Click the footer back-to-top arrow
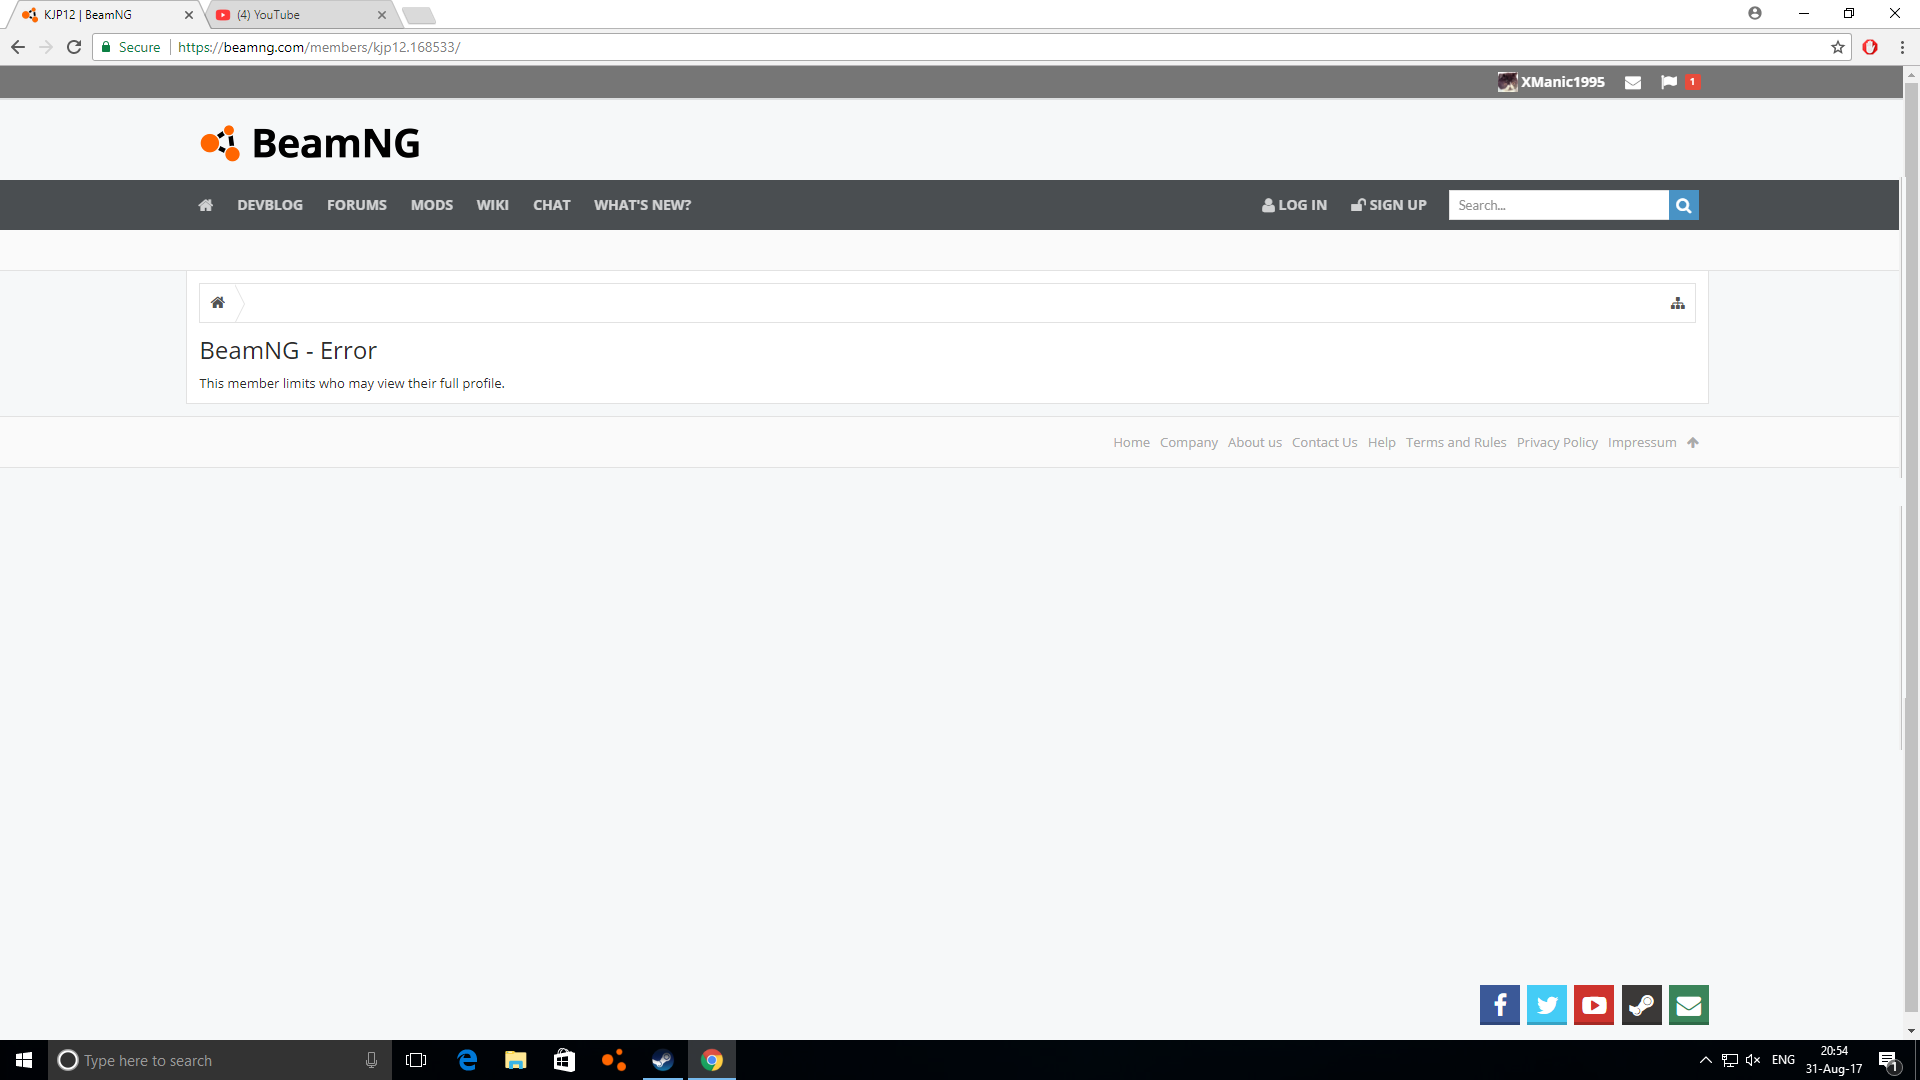1920x1080 pixels. [1693, 443]
